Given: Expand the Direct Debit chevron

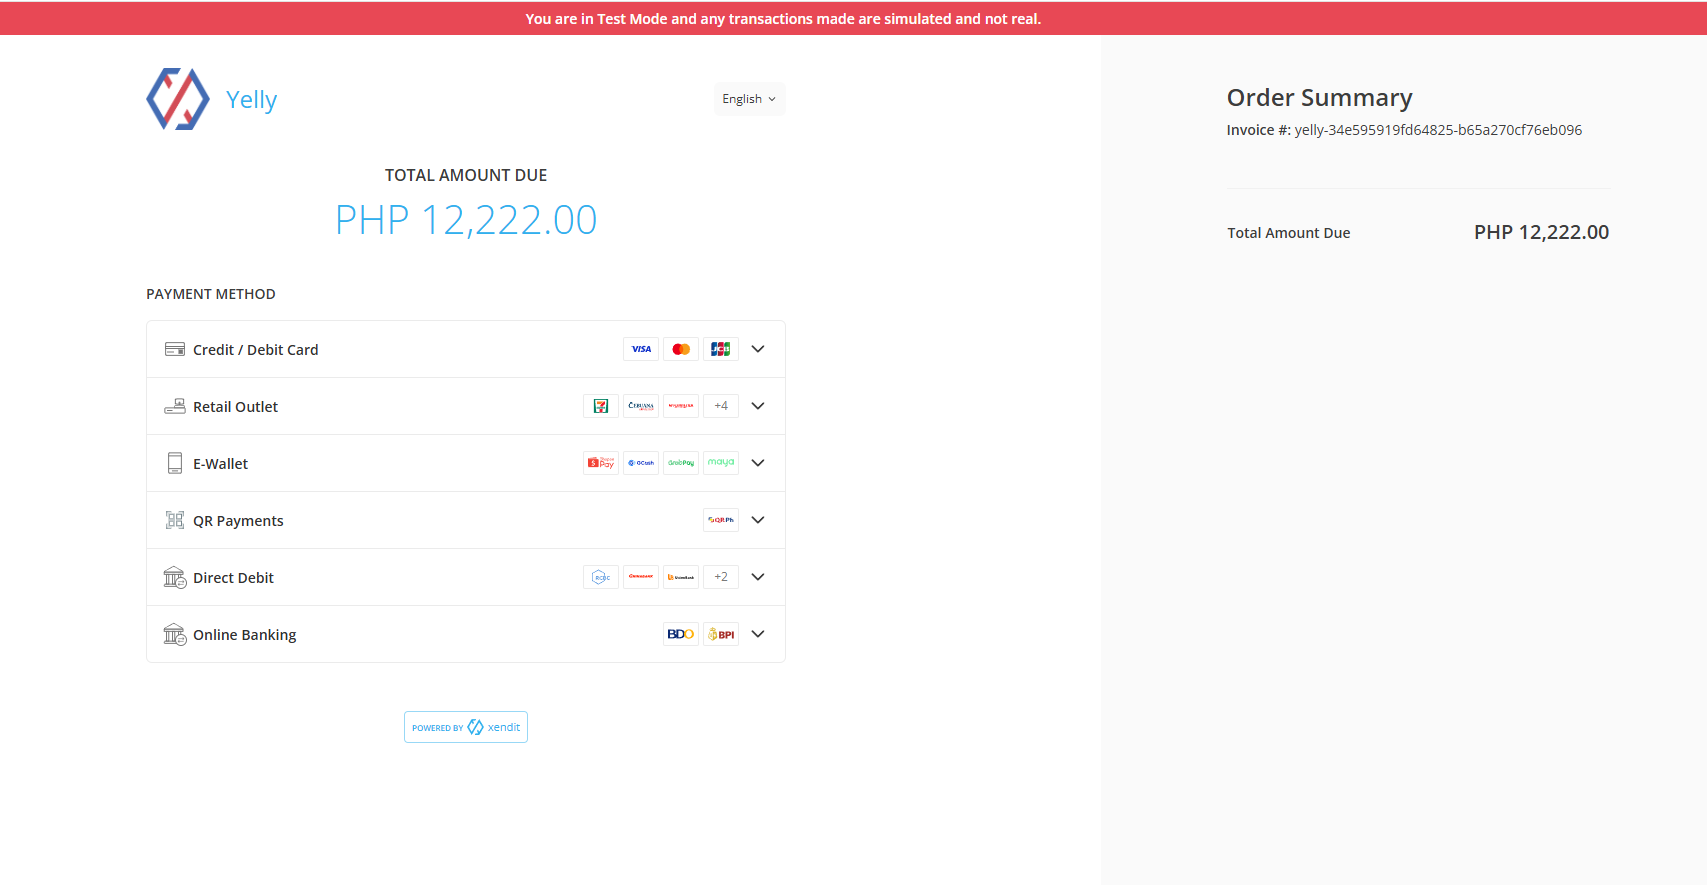Looking at the screenshot, I should (x=758, y=577).
